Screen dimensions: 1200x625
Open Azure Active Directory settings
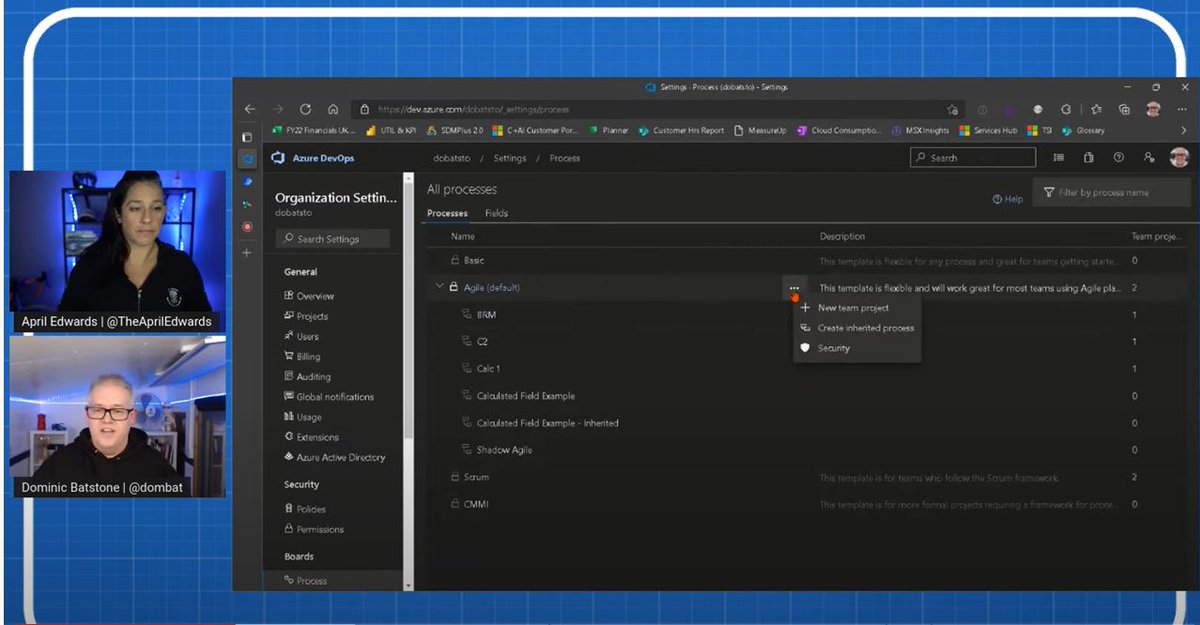[334, 457]
